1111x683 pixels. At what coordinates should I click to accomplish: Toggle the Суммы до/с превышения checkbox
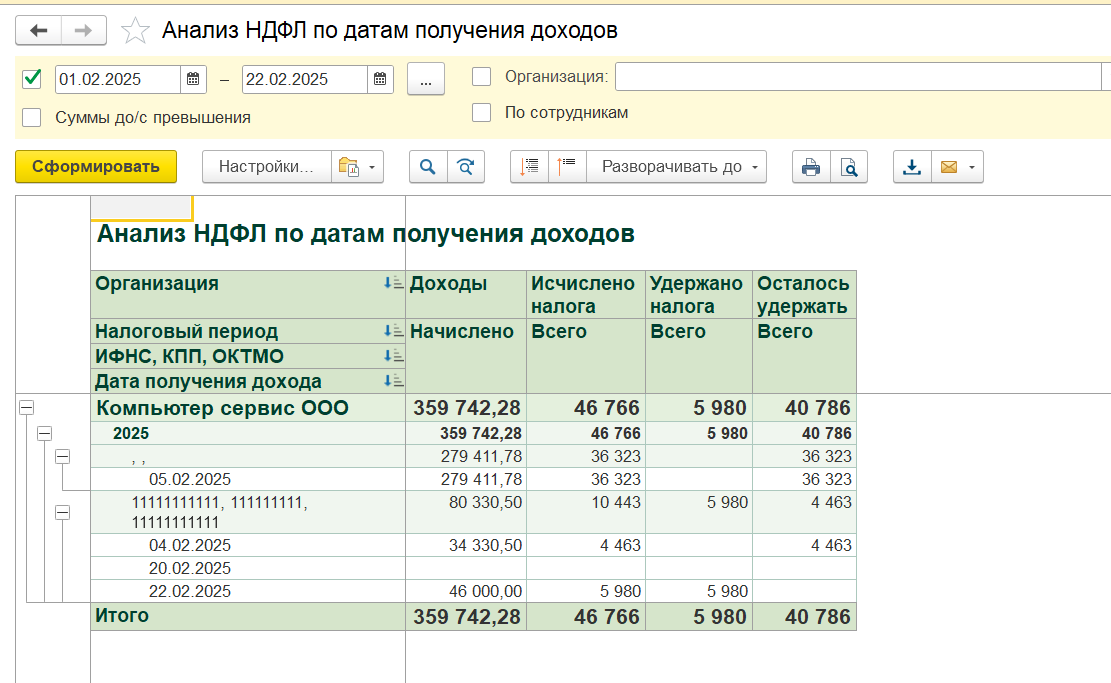[32, 118]
